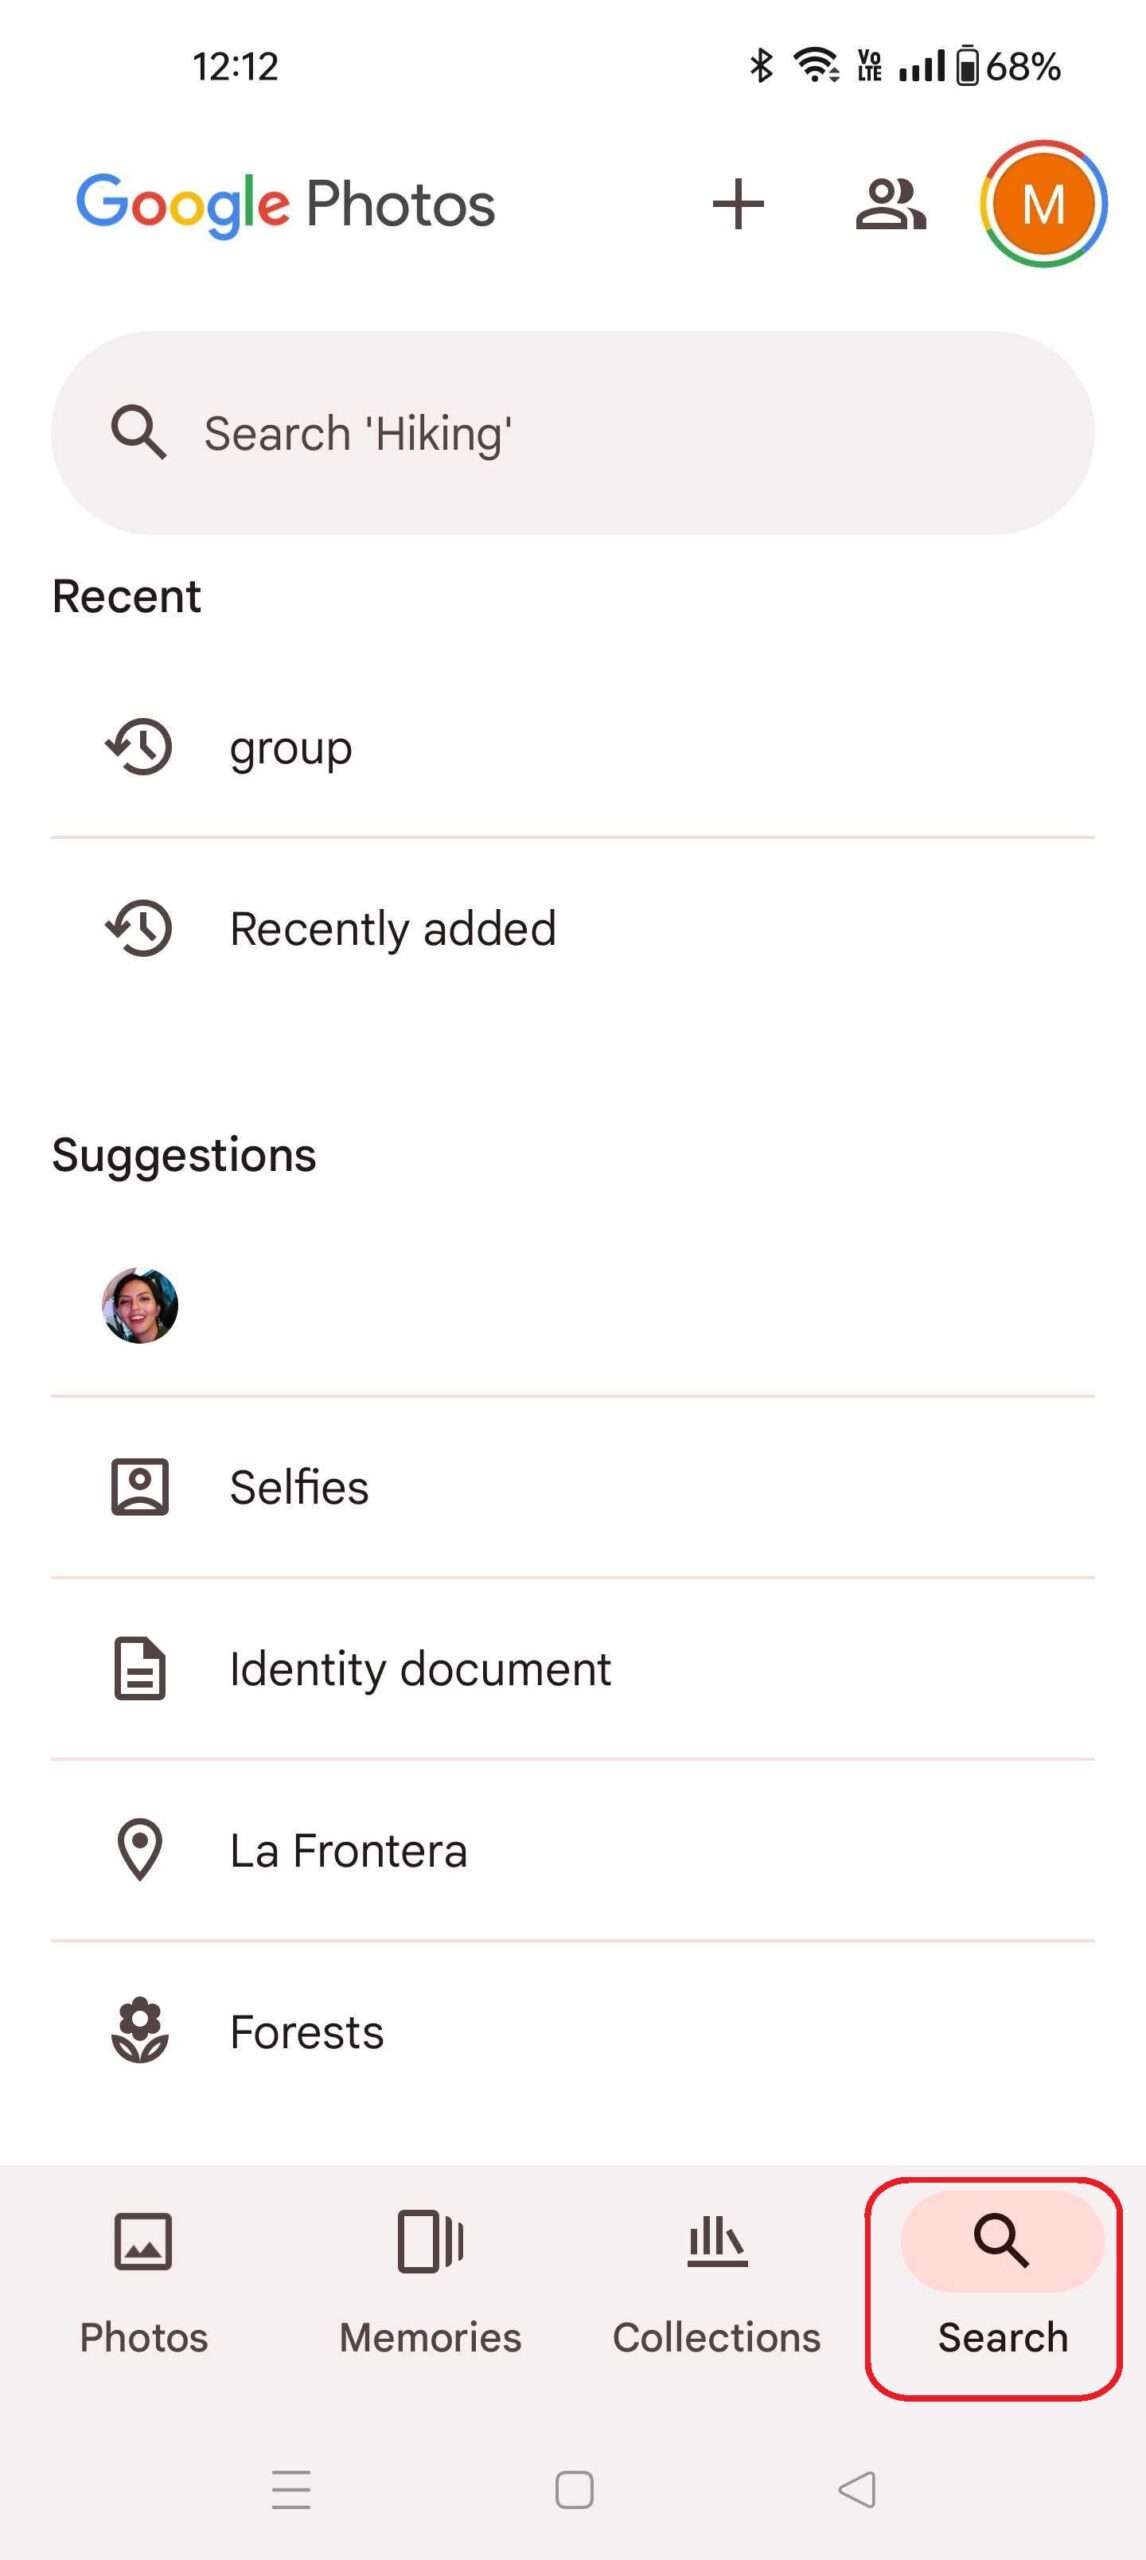Viewport: 1146px width, 2560px height.
Task: Tap the Identity document file icon
Action: point(140,1668)
